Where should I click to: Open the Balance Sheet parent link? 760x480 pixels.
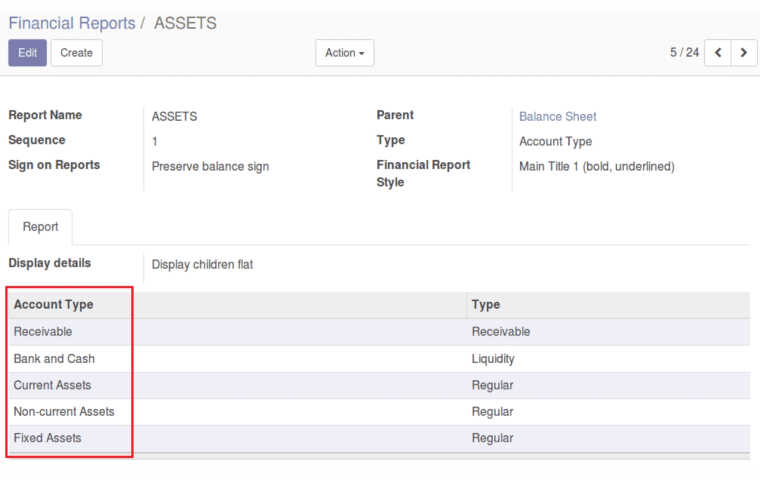(557, 116)
